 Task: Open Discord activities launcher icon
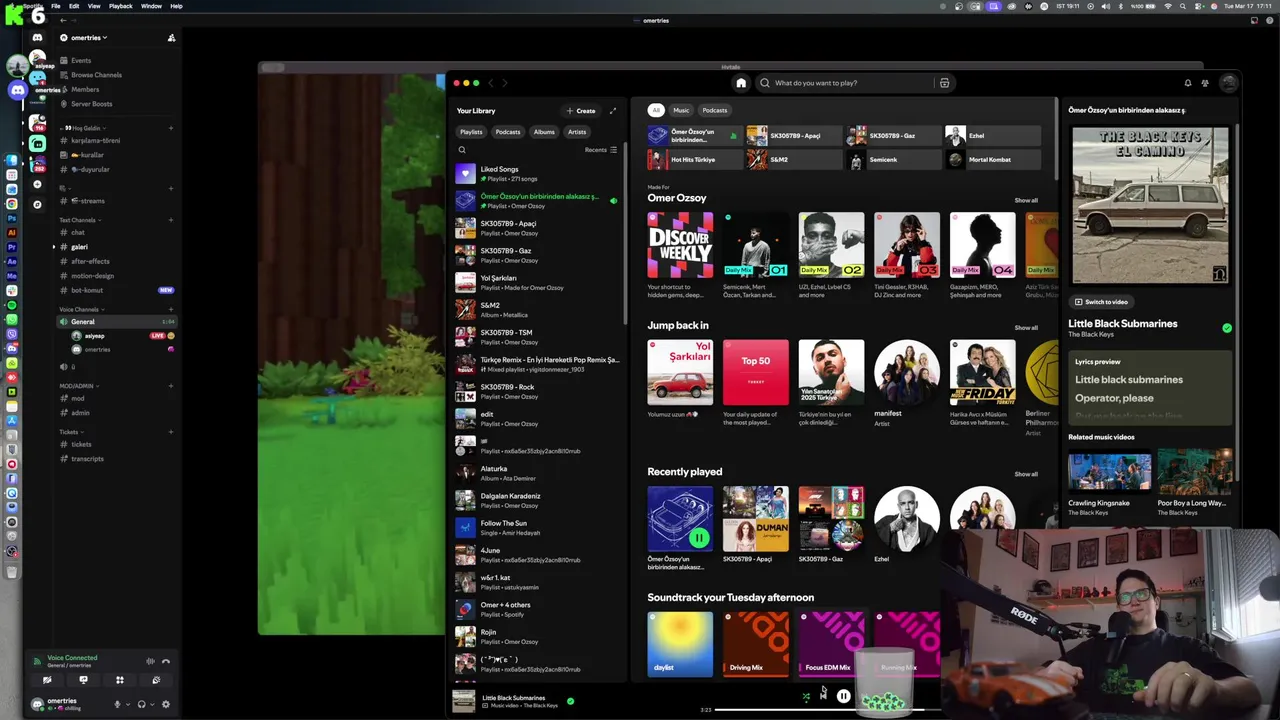[119, 680]
